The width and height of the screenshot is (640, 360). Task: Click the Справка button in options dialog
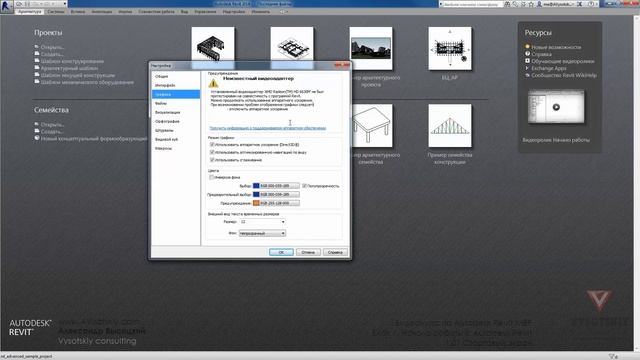pos(335,252)
